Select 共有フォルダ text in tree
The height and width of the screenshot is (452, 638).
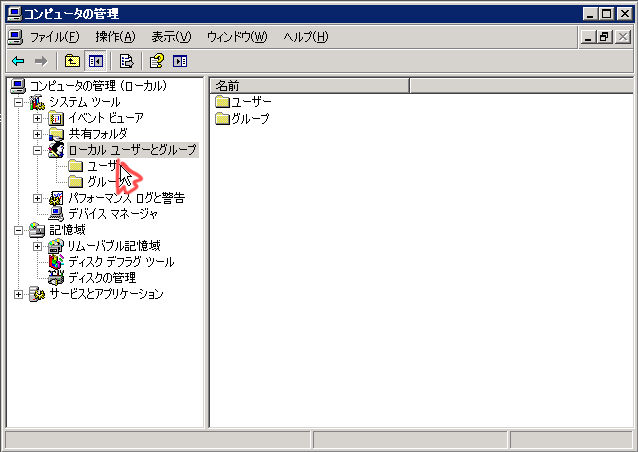pos(98,134)
